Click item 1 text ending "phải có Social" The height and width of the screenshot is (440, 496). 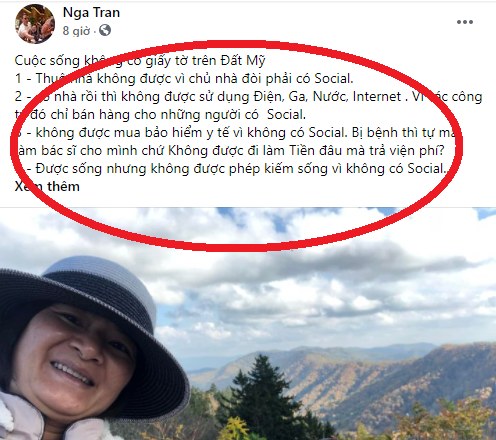click(184, 79)
